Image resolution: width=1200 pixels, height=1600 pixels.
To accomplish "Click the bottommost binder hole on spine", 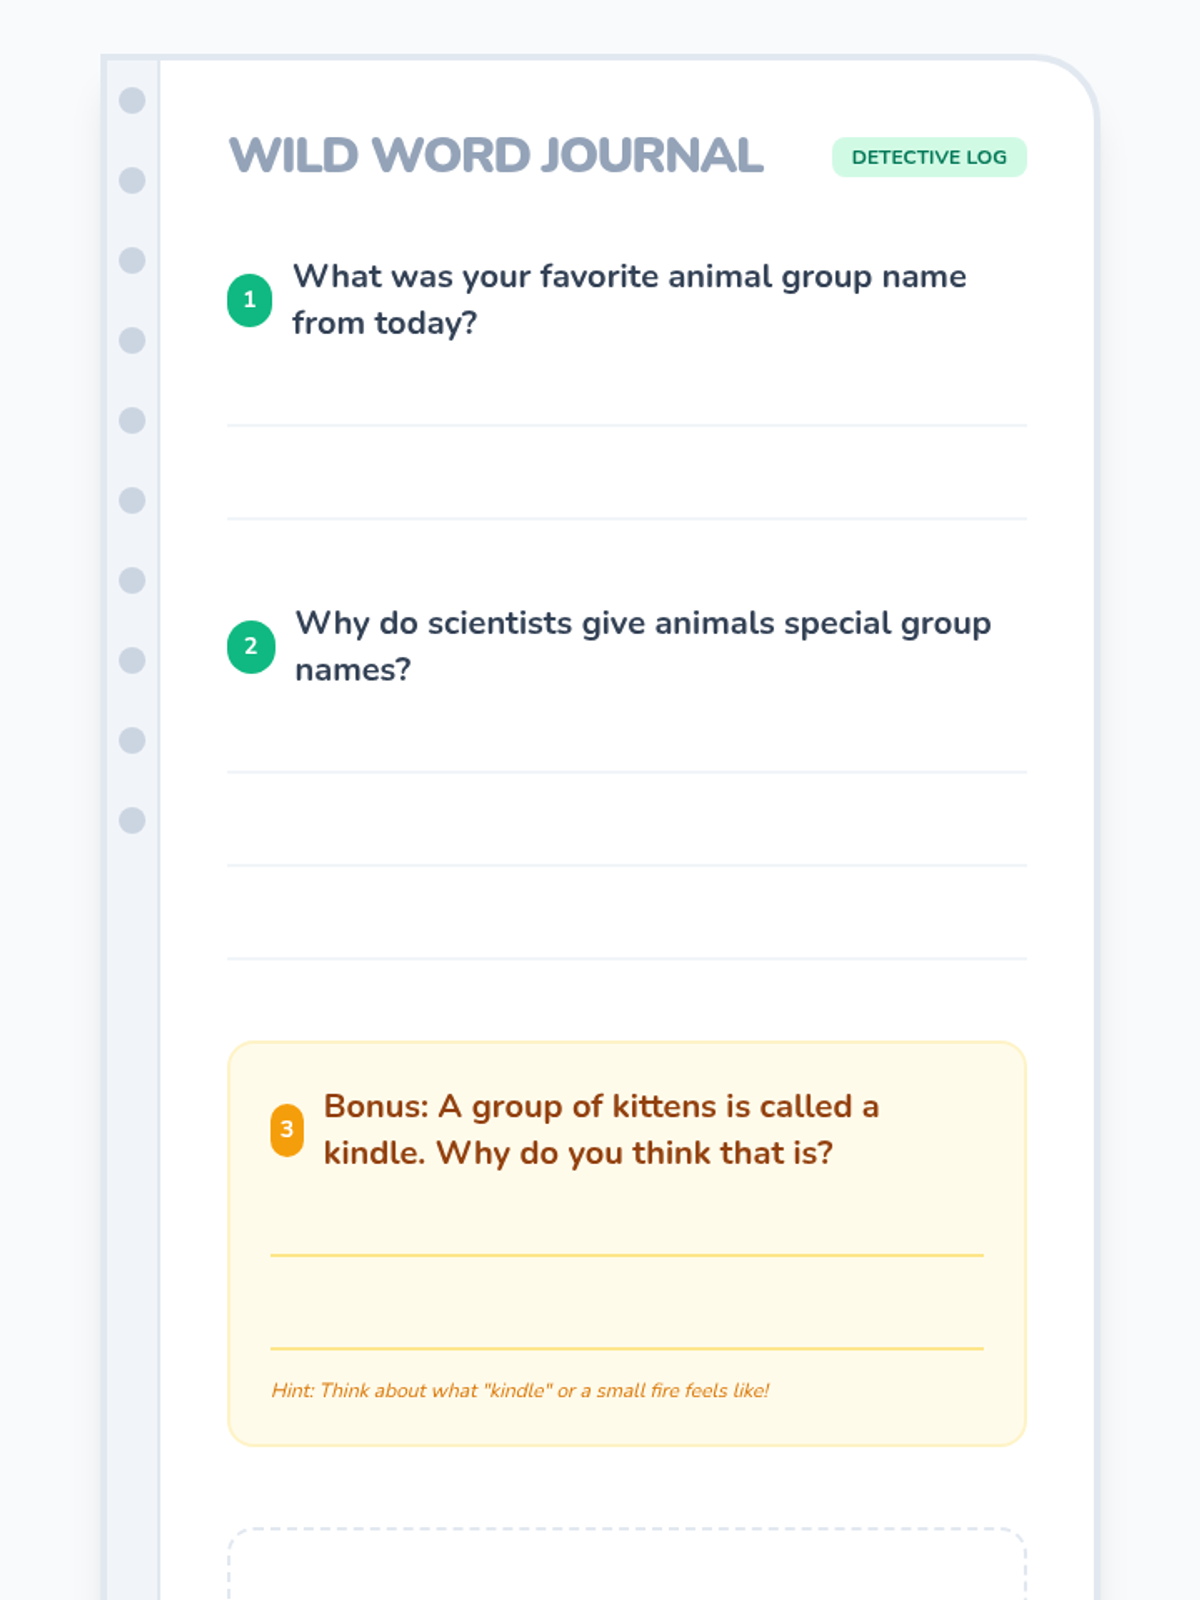I will pyautogui.click(x=132, y=820).
